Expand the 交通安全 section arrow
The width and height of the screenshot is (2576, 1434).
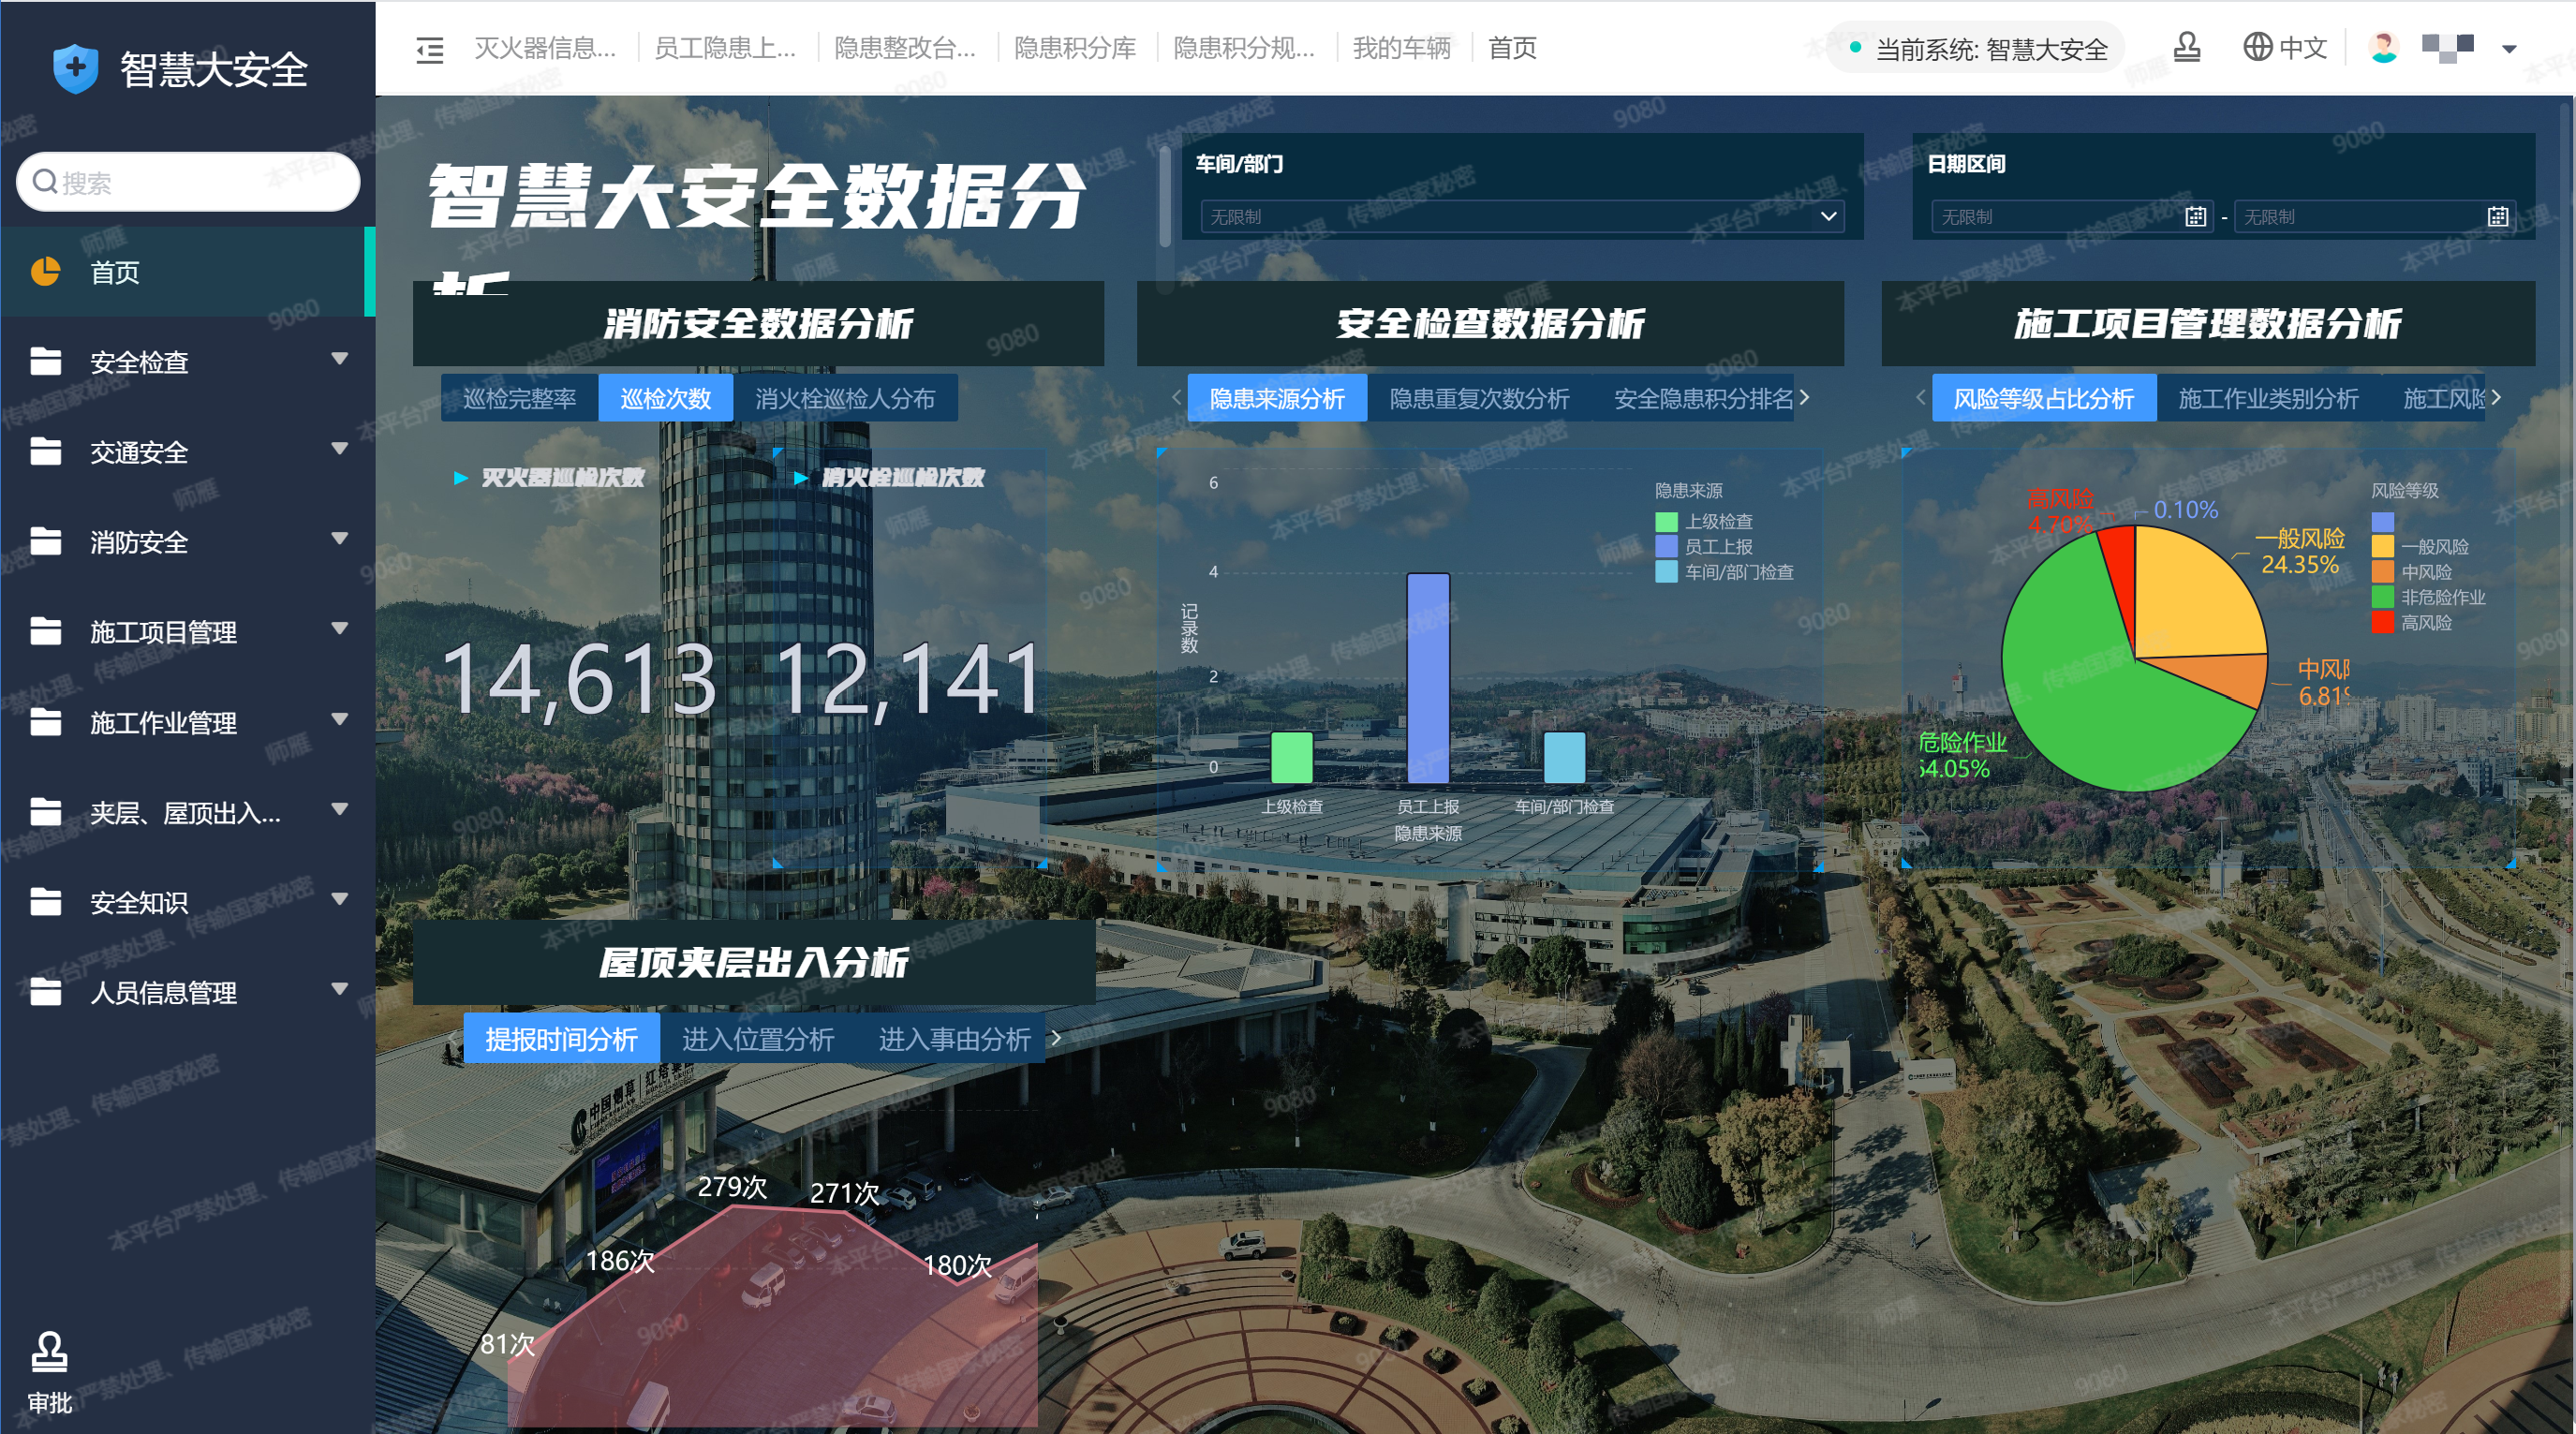point(338,452)
